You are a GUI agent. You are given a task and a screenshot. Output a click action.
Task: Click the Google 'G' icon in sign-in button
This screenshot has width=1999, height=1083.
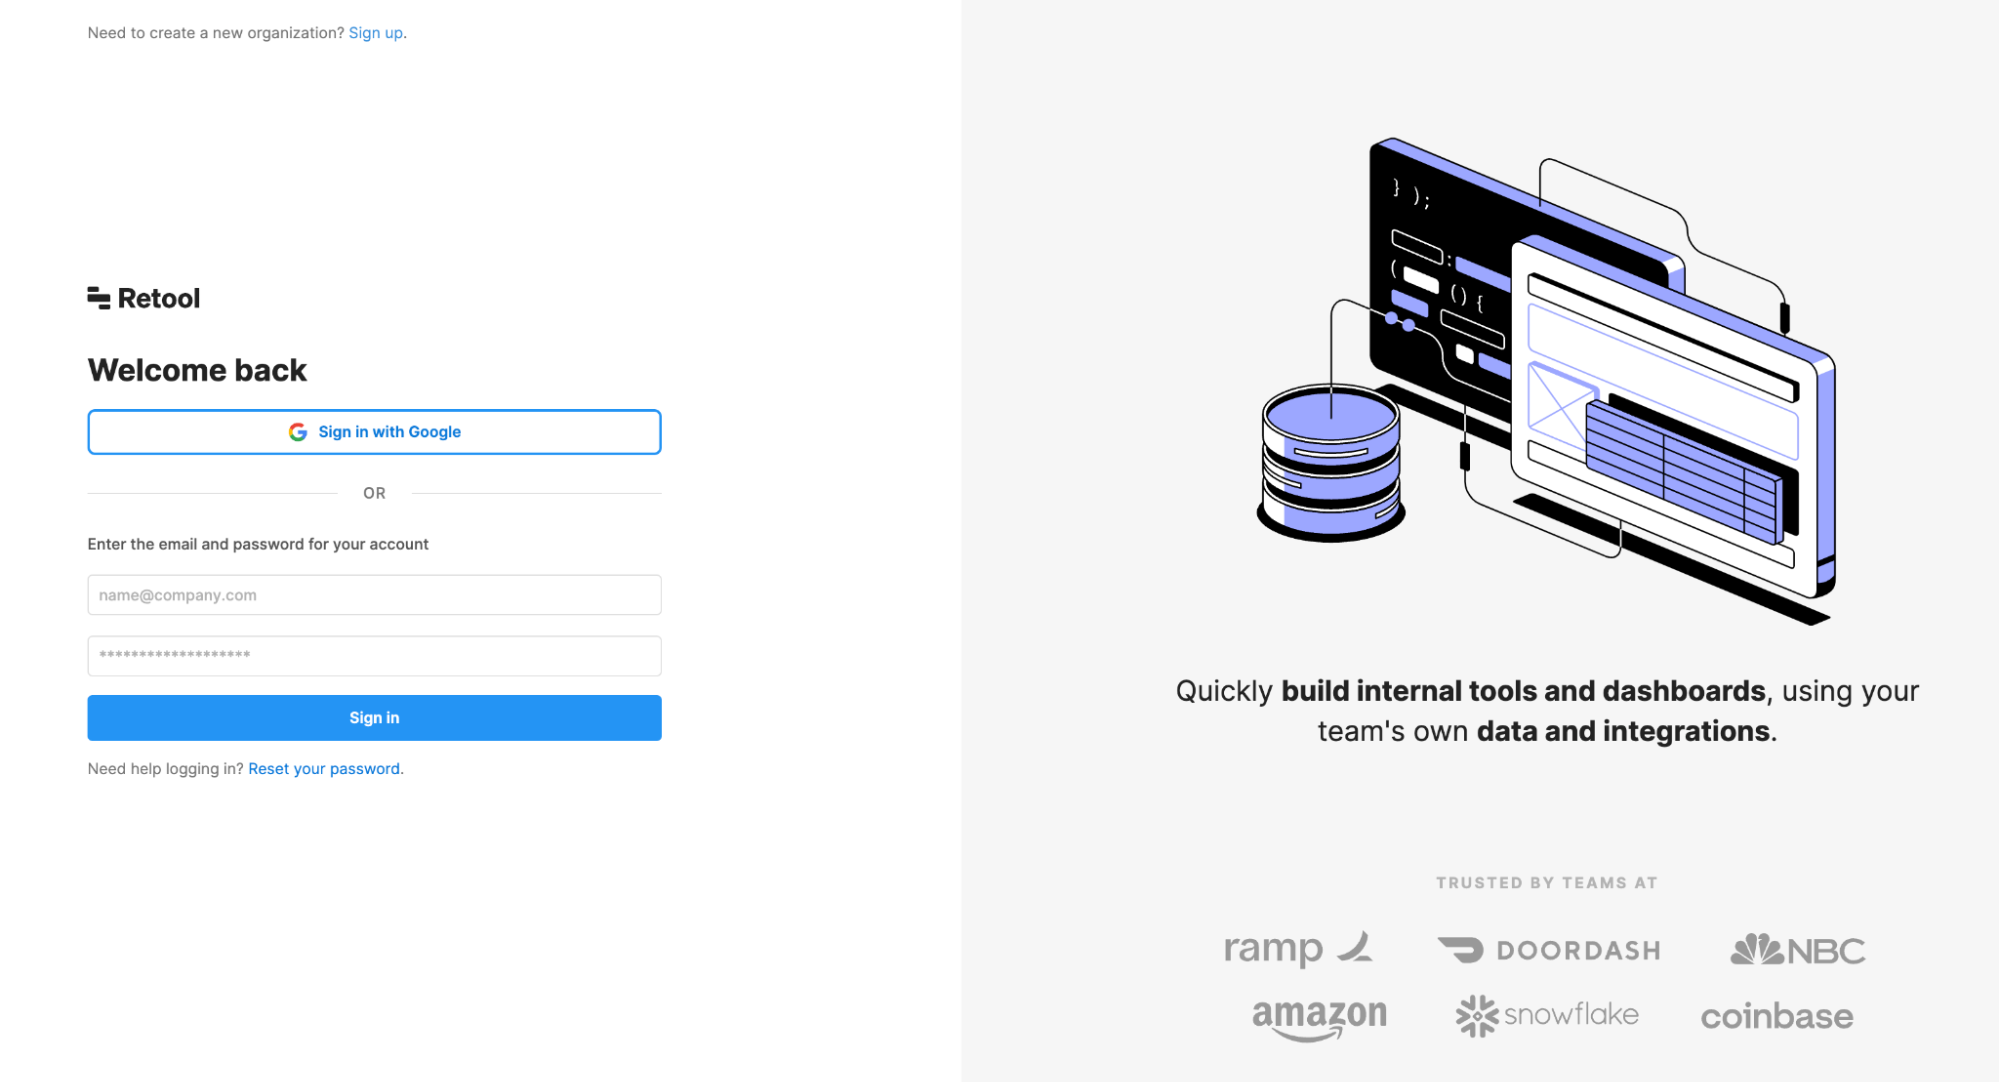coord(295,431)
